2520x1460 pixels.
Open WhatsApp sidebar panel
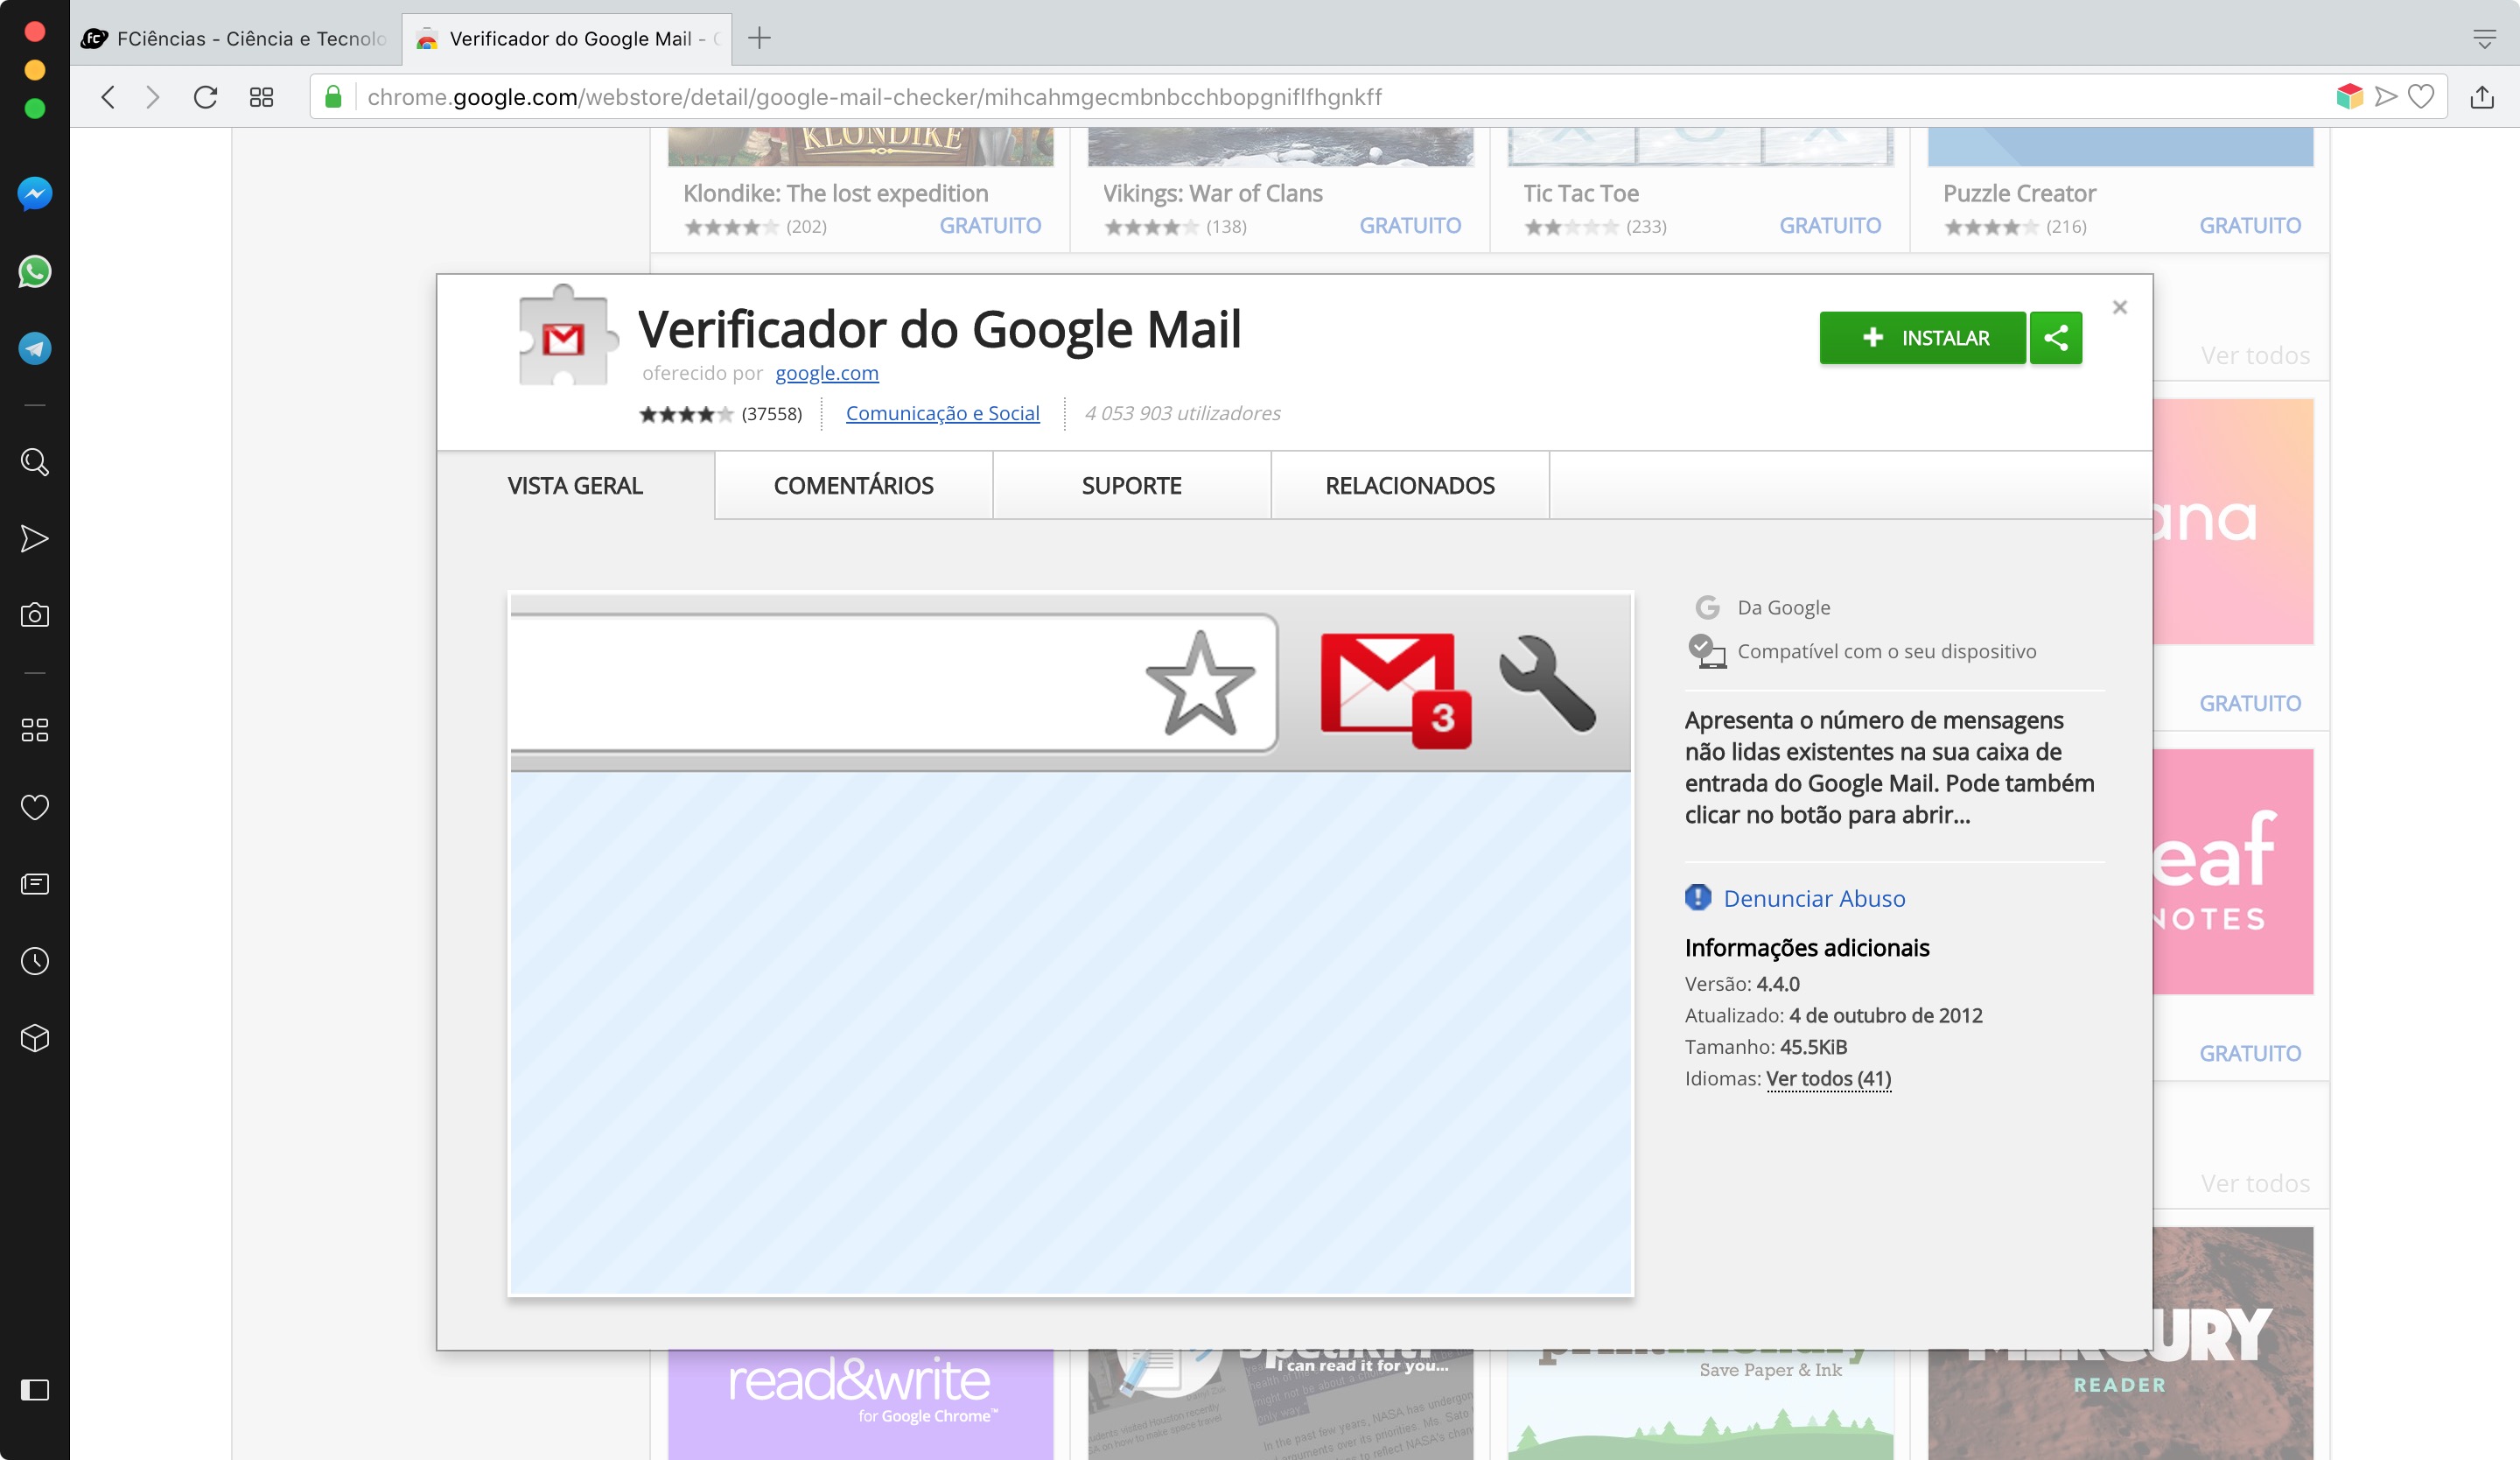35,272
